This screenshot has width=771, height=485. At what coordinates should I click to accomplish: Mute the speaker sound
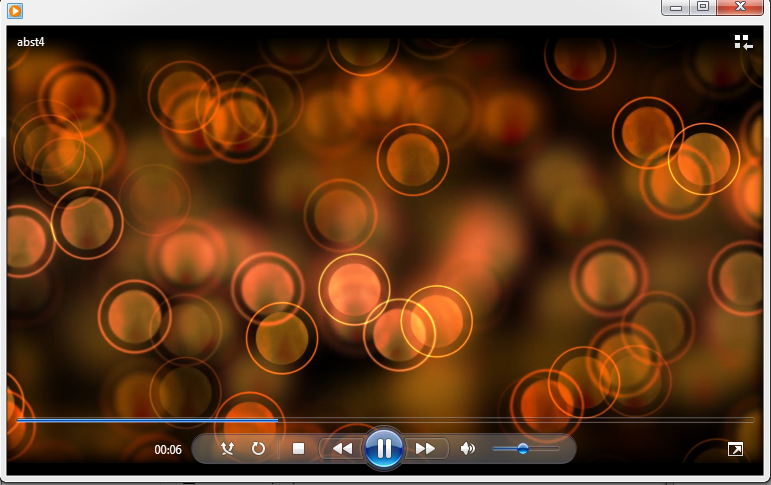[467, 449]
